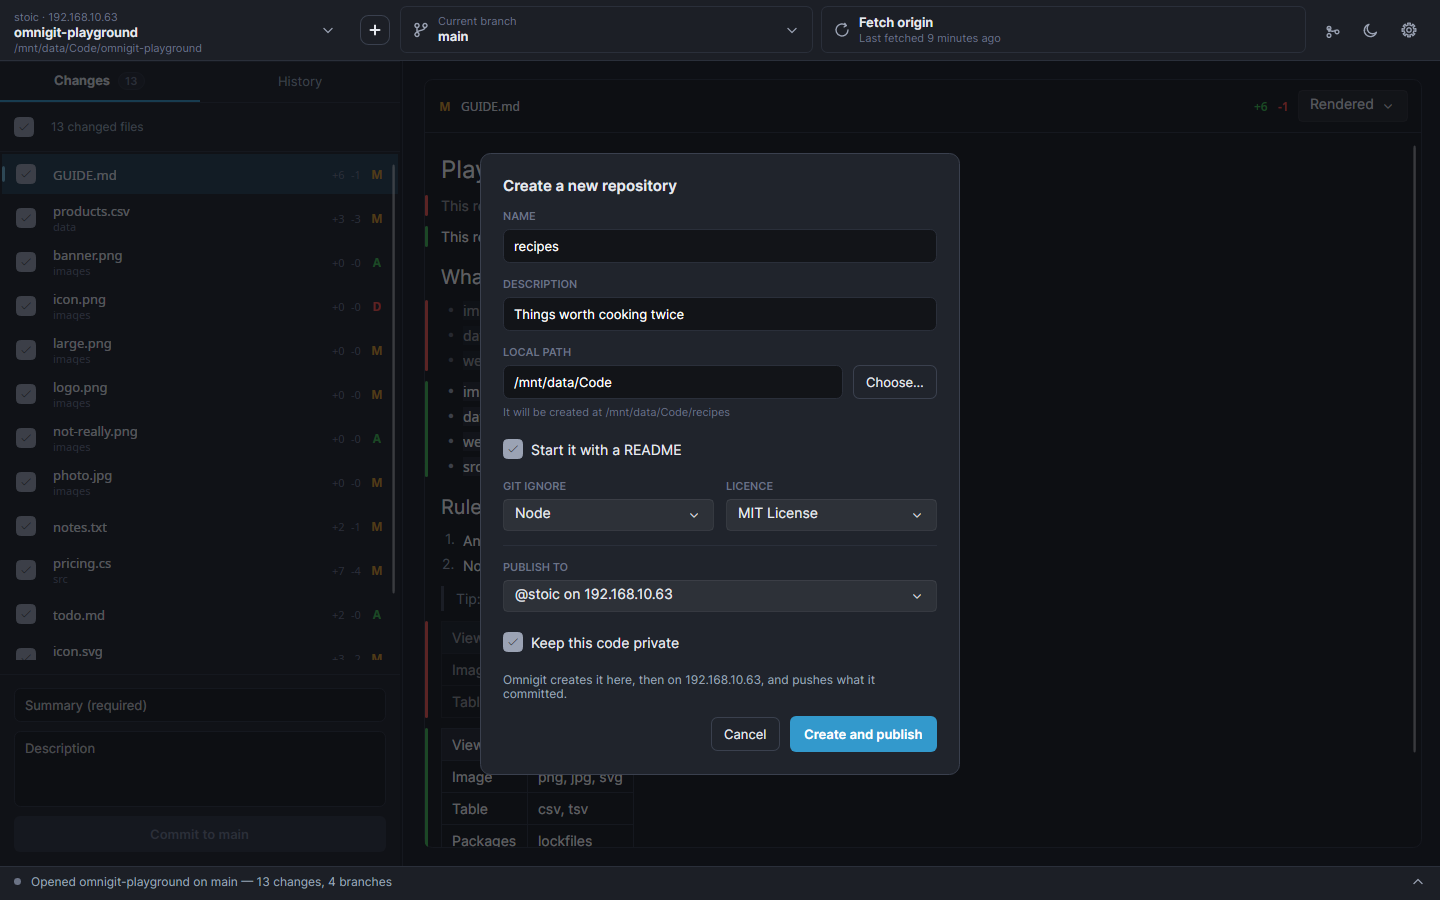Open settings gear icon

1409,30
